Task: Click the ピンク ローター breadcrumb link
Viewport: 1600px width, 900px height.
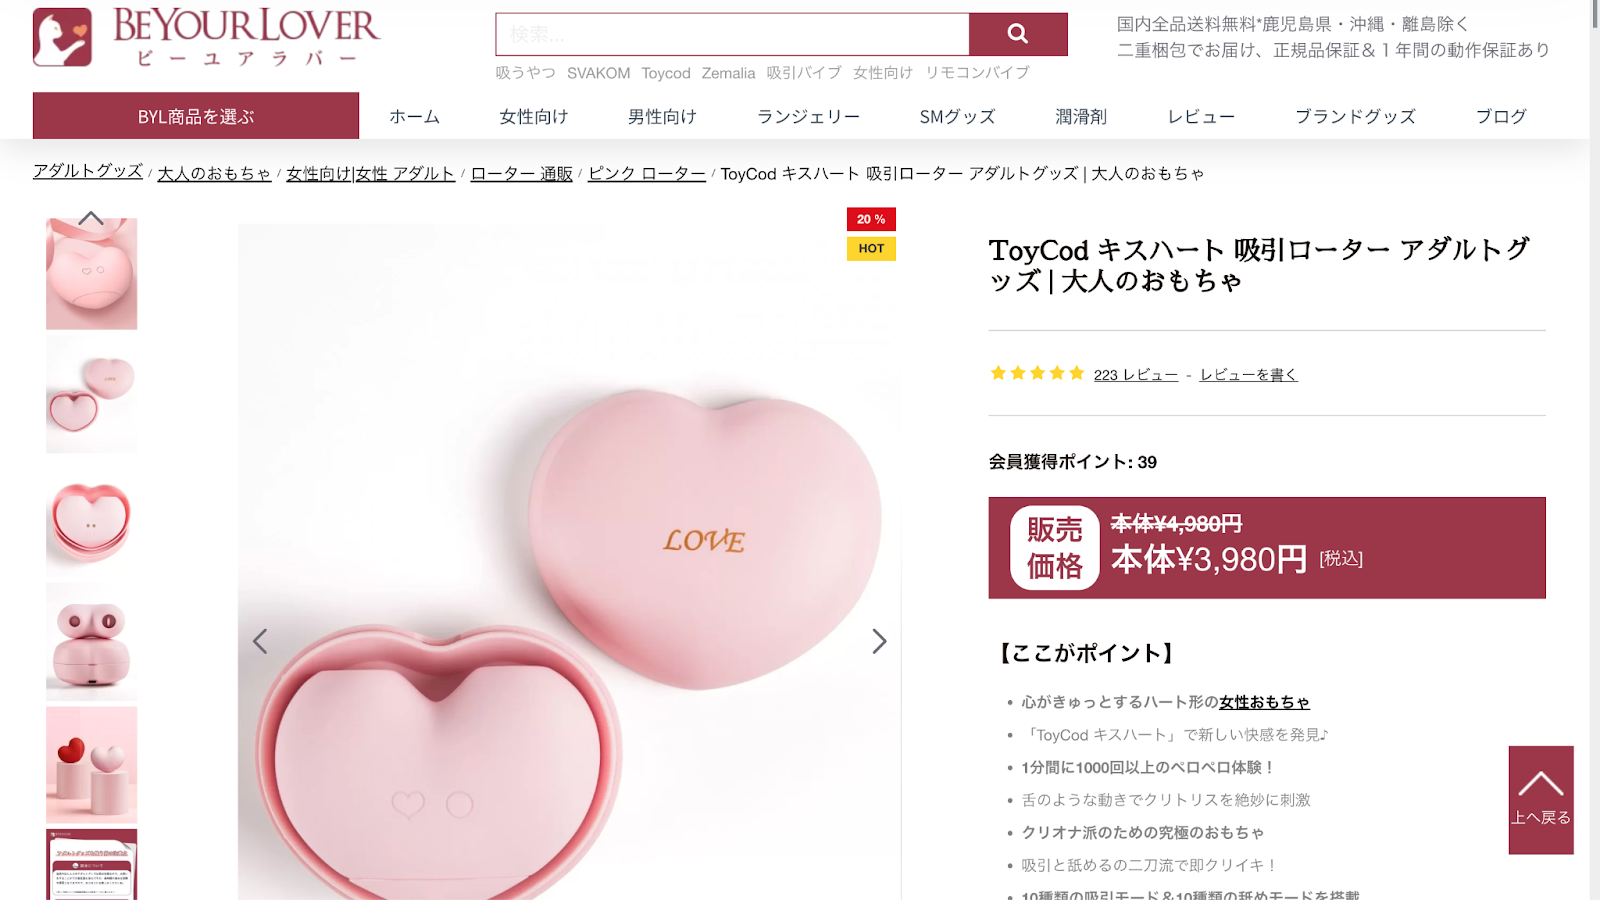Action: tap(647, 173)
